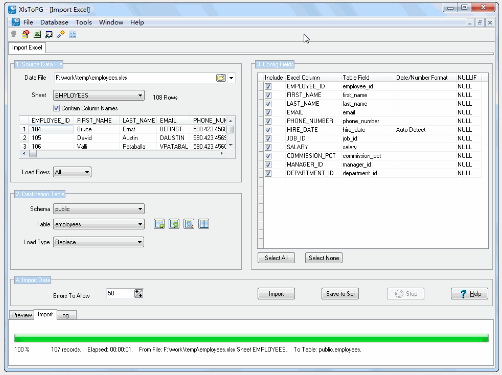Open the Schema dropdown showing public
Viewport: 502px width, 375px height.
(99, 209)
